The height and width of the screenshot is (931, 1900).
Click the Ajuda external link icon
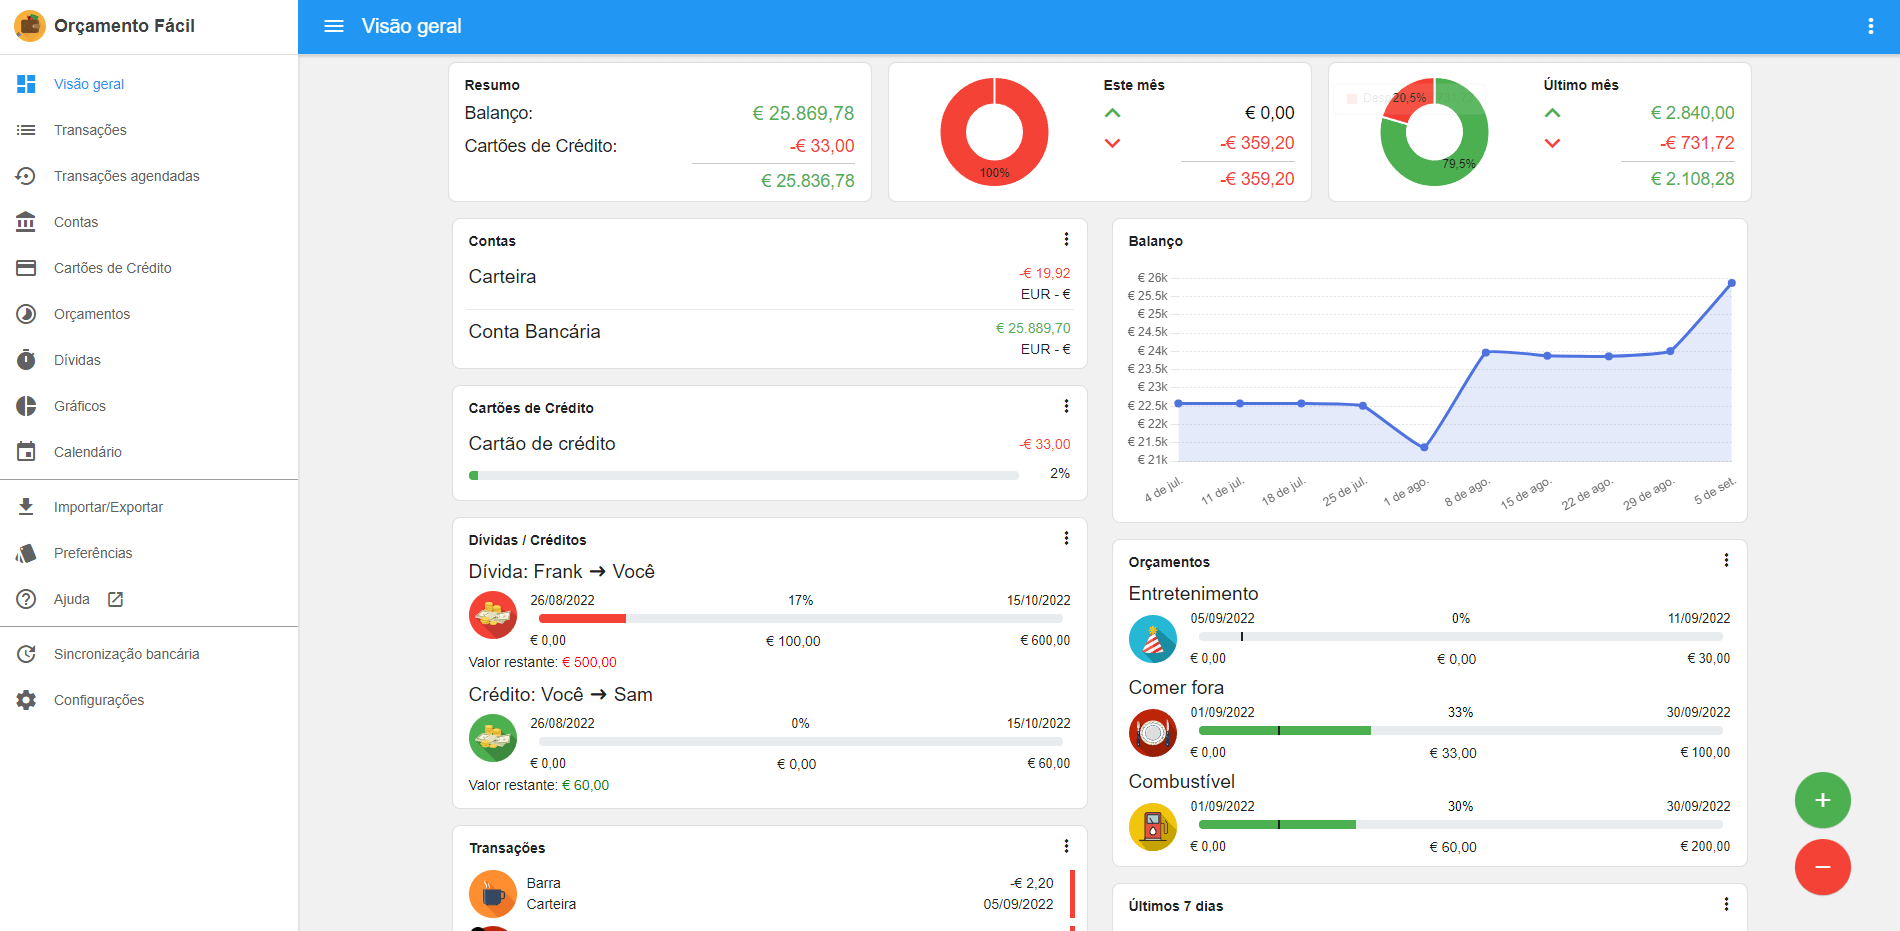tap(115, 599)
